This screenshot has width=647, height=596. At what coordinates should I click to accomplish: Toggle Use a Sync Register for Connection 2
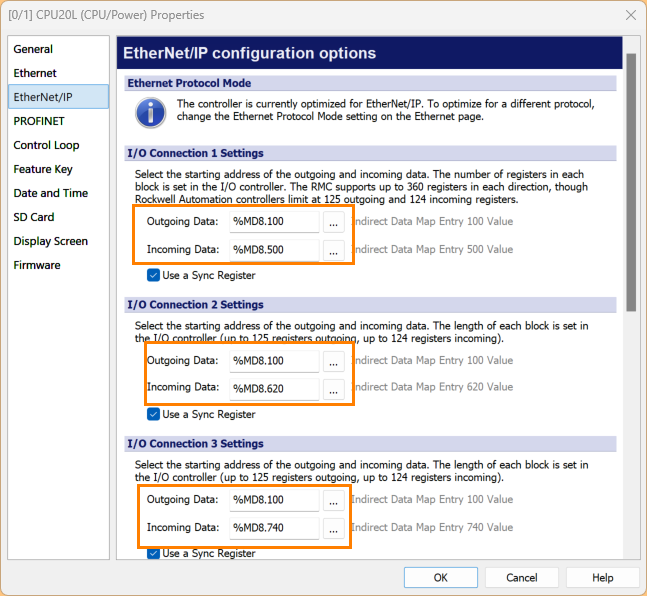pos(153,414)
